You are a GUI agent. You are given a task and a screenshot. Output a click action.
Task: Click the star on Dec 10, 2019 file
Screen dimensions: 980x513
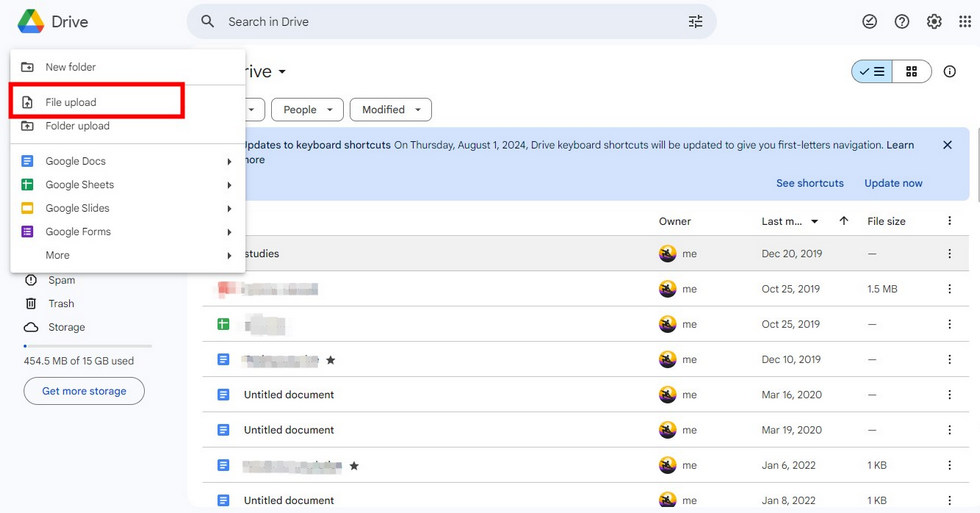(x=331, y=360)
